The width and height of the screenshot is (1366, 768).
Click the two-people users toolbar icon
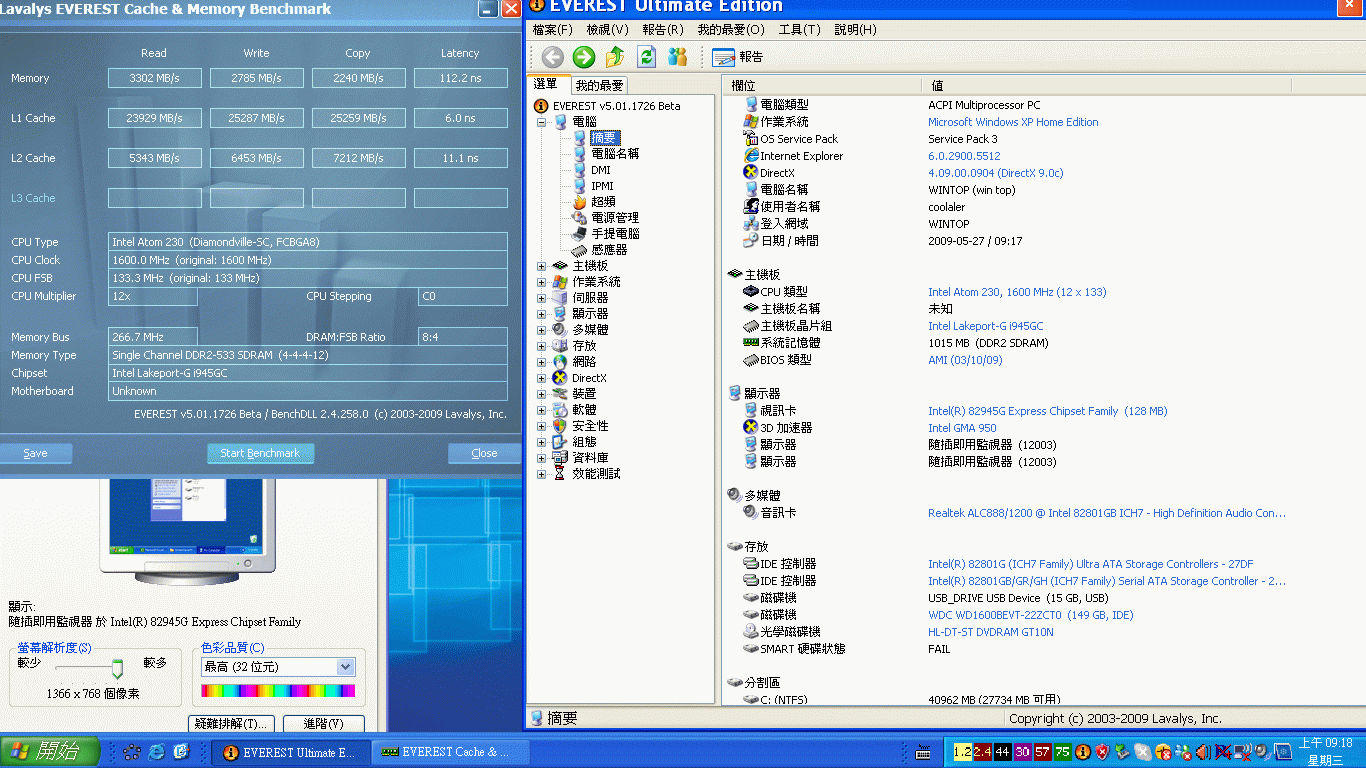pyautogui.click(x=678, y=57)
